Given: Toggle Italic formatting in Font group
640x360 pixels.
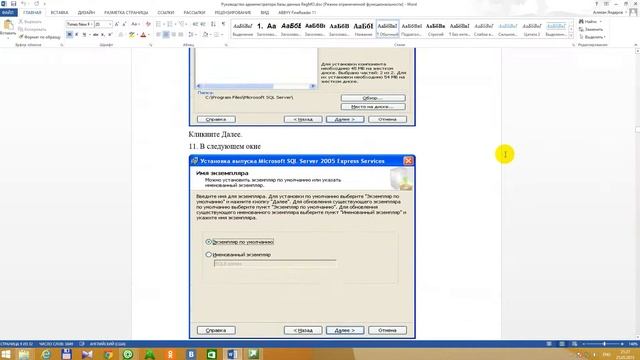Looking at the screenshot, I should click(x=76, y=35).
